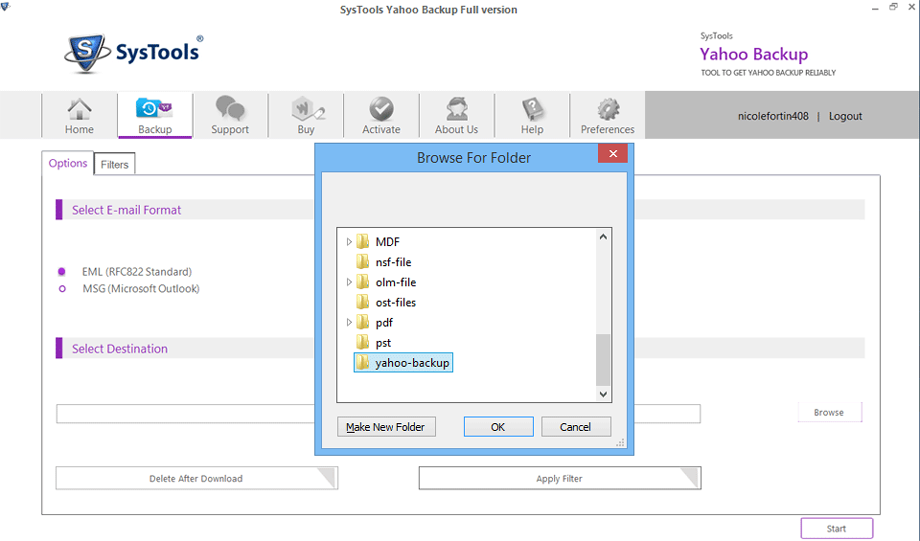Close the Browse For Folder dialog

[613, 154]
